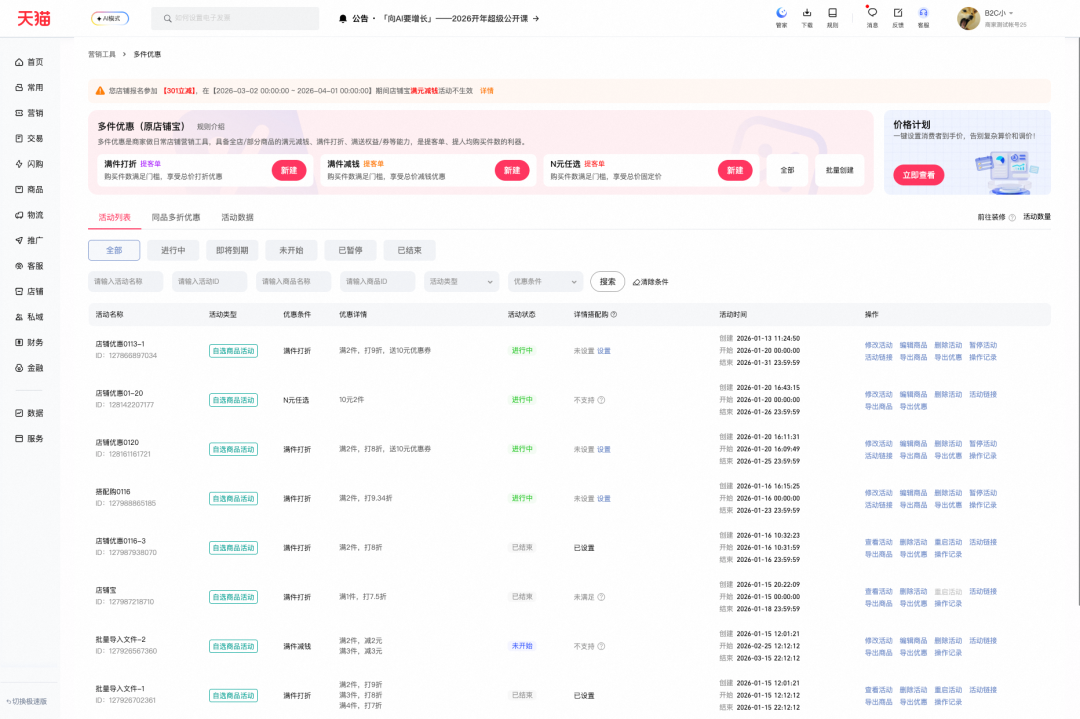1080x719 pixels.
Task: Open 详情 link in warning banner
Action: tap(486, 91)
